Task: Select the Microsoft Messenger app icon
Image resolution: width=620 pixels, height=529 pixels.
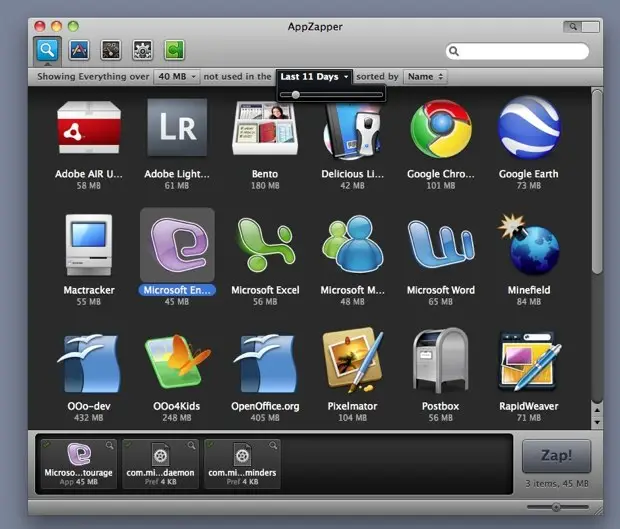Action: (x=353, y=244)
